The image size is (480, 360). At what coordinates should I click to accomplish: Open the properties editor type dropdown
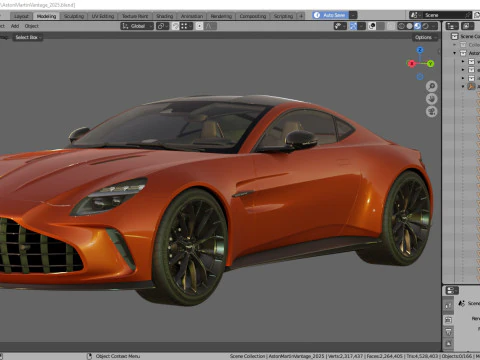(x=452, y=290)
